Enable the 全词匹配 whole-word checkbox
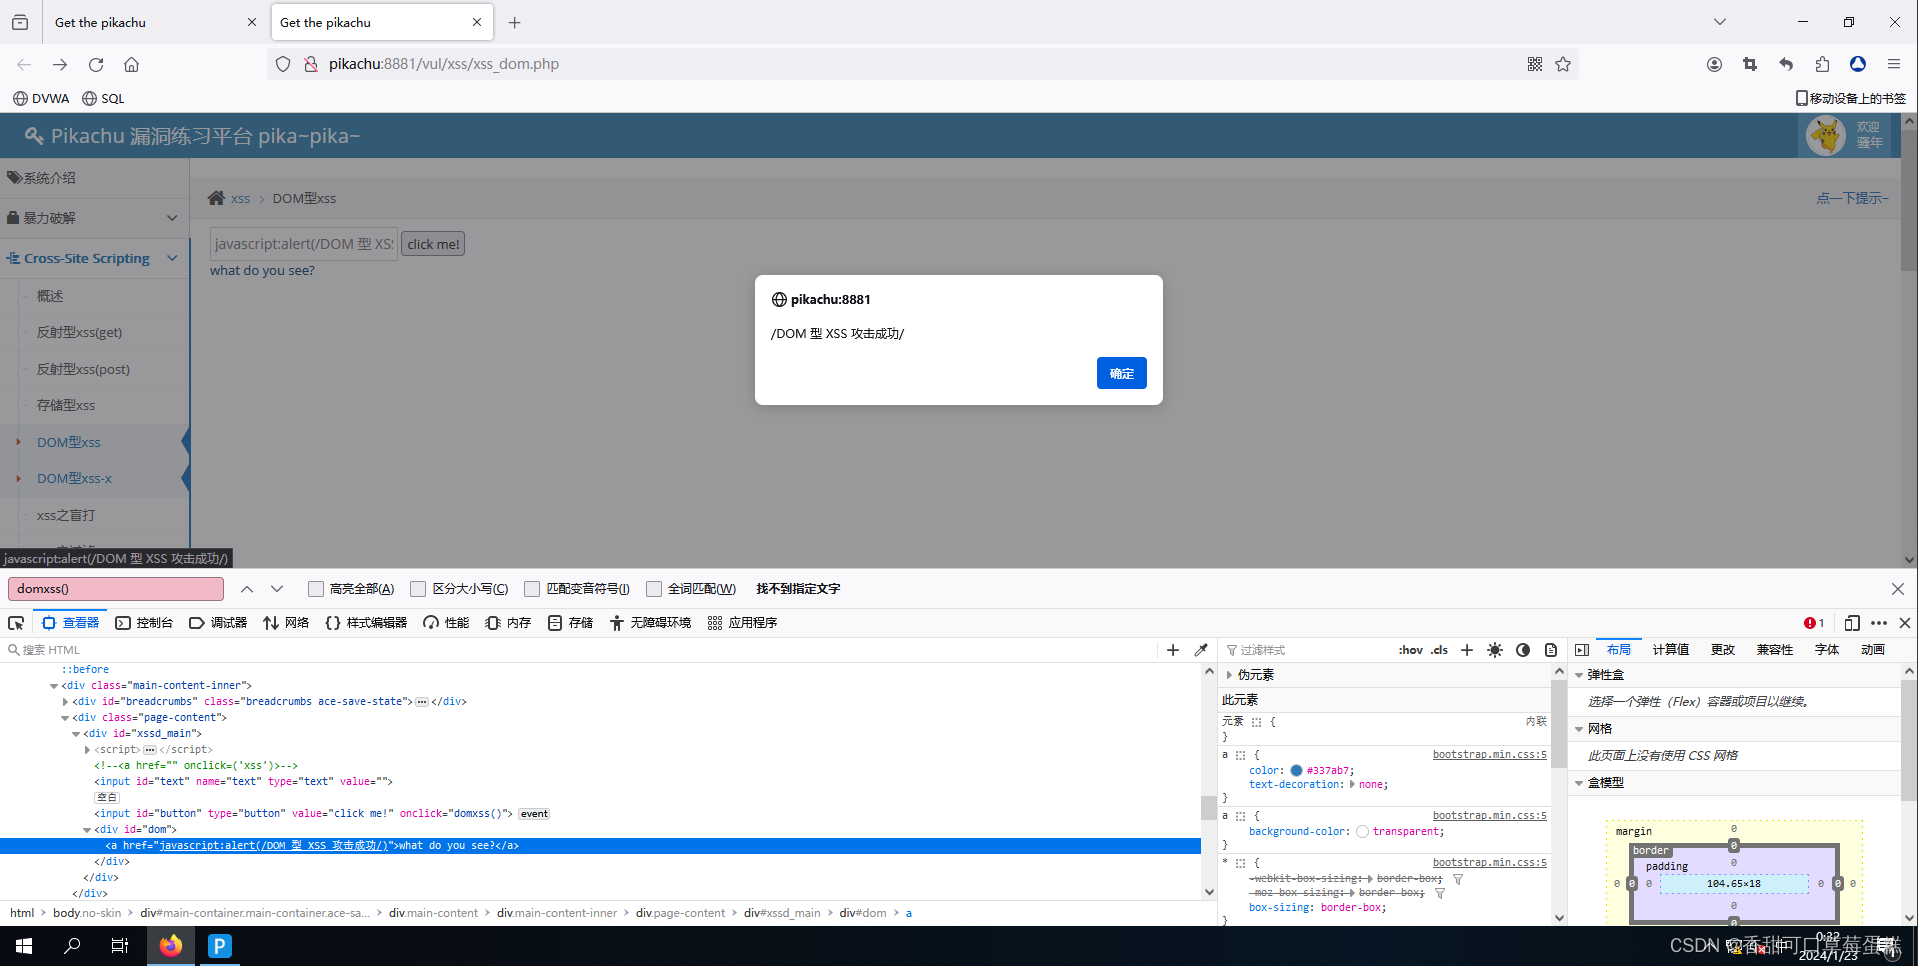1918x966 pixels. click(654, 589)
